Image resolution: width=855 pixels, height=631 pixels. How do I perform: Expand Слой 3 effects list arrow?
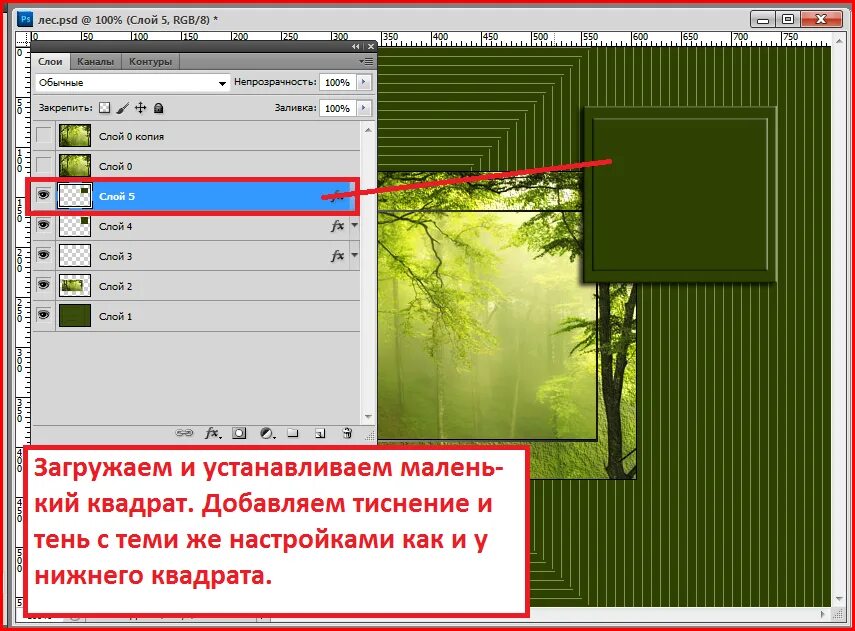click(x=354, y=255)
